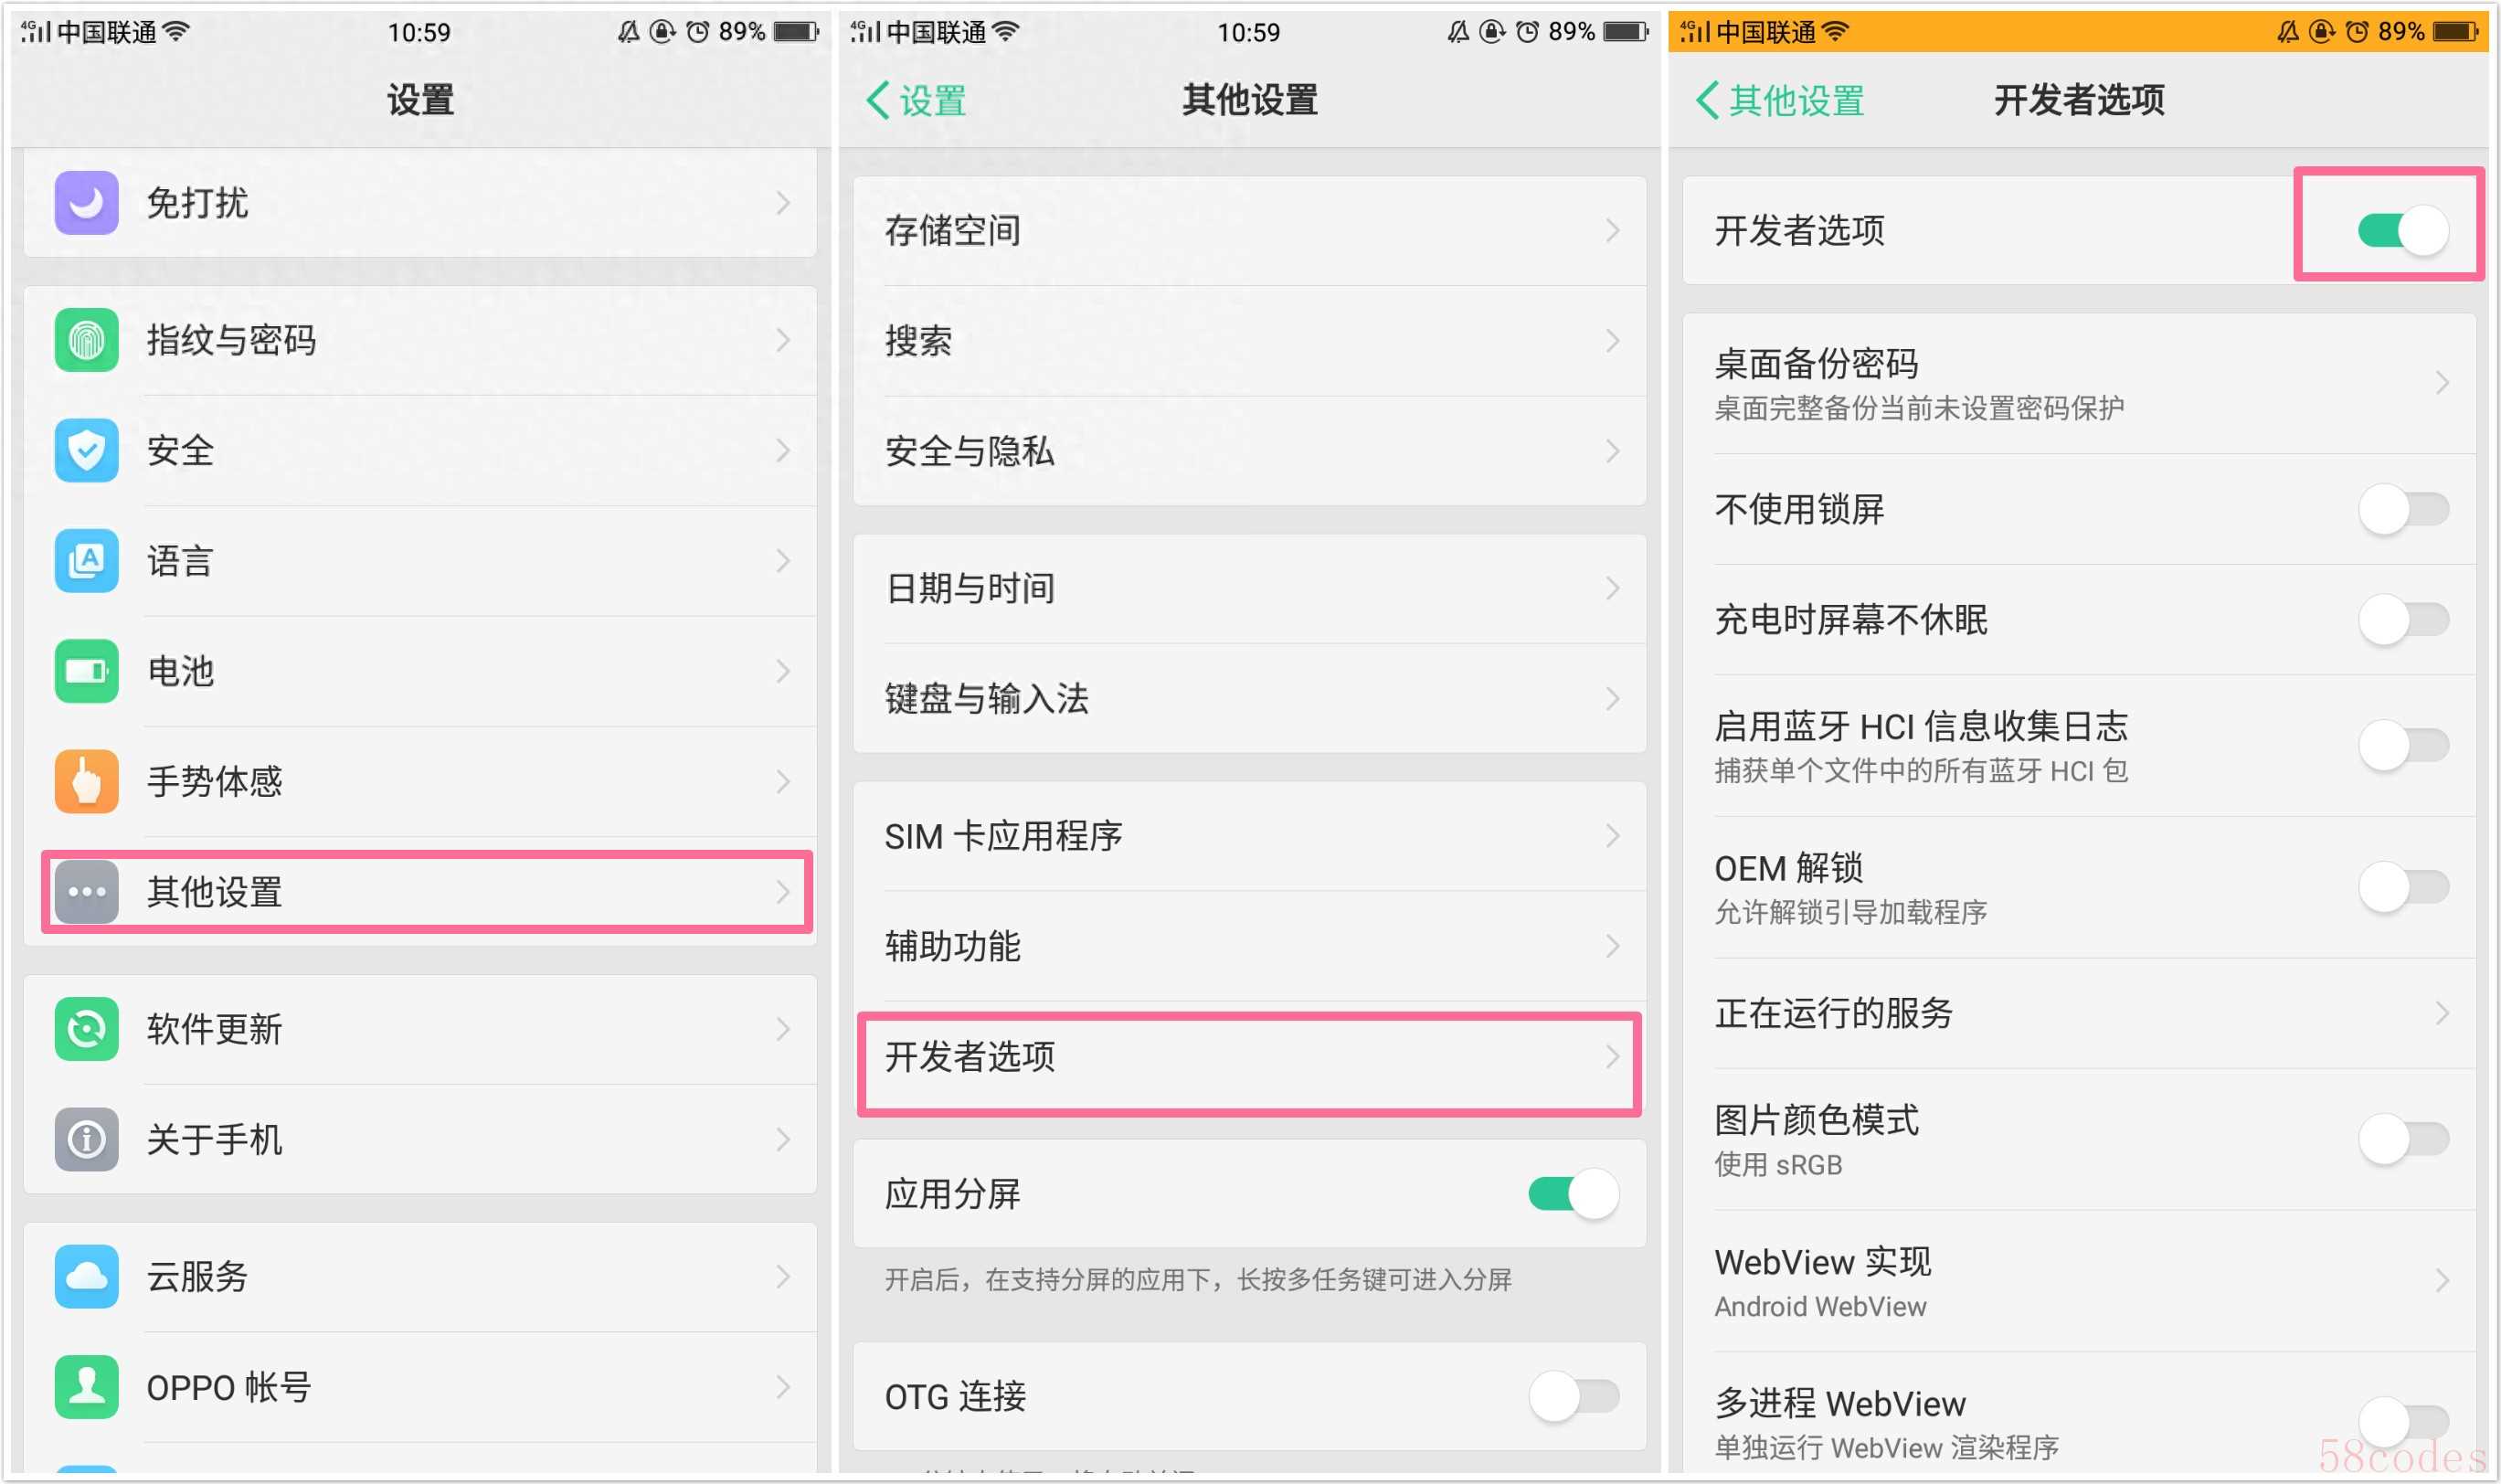Open running services using its arrow
The width and height of the screenshot is (2501, 1484).
pos(2441,1013)
